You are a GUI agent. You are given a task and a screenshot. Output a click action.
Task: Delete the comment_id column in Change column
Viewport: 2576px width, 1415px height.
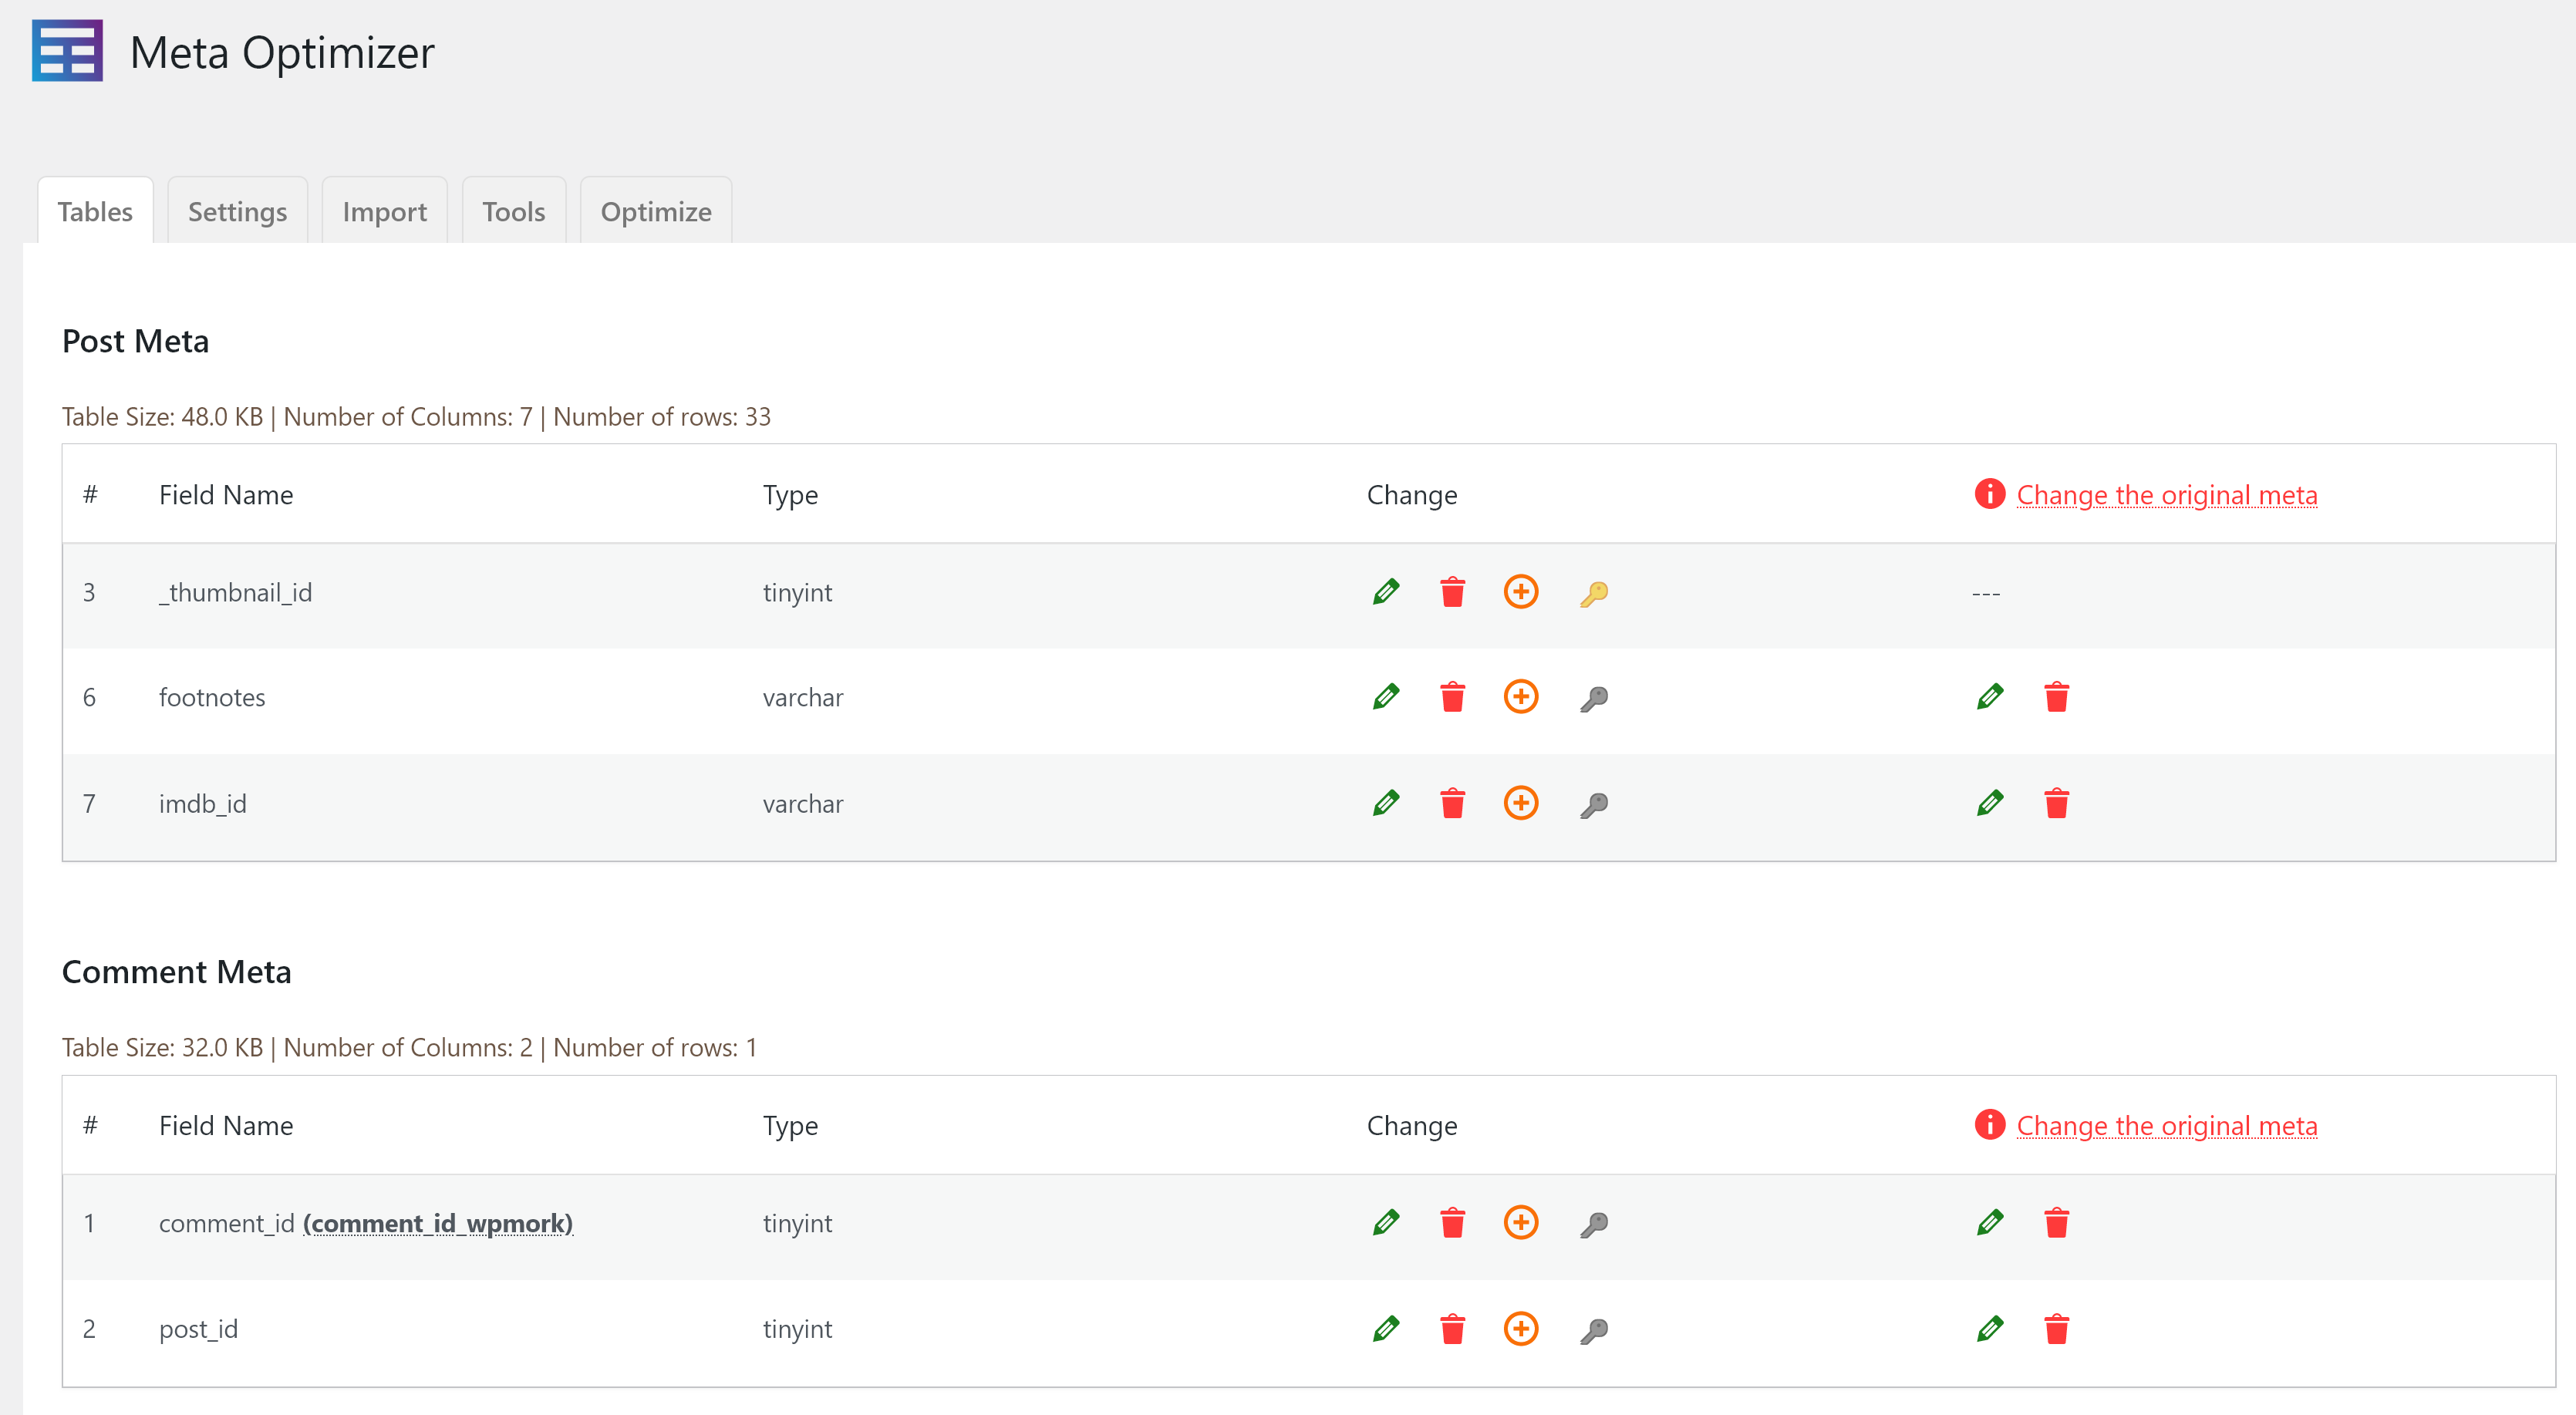coord(1452,1223)
